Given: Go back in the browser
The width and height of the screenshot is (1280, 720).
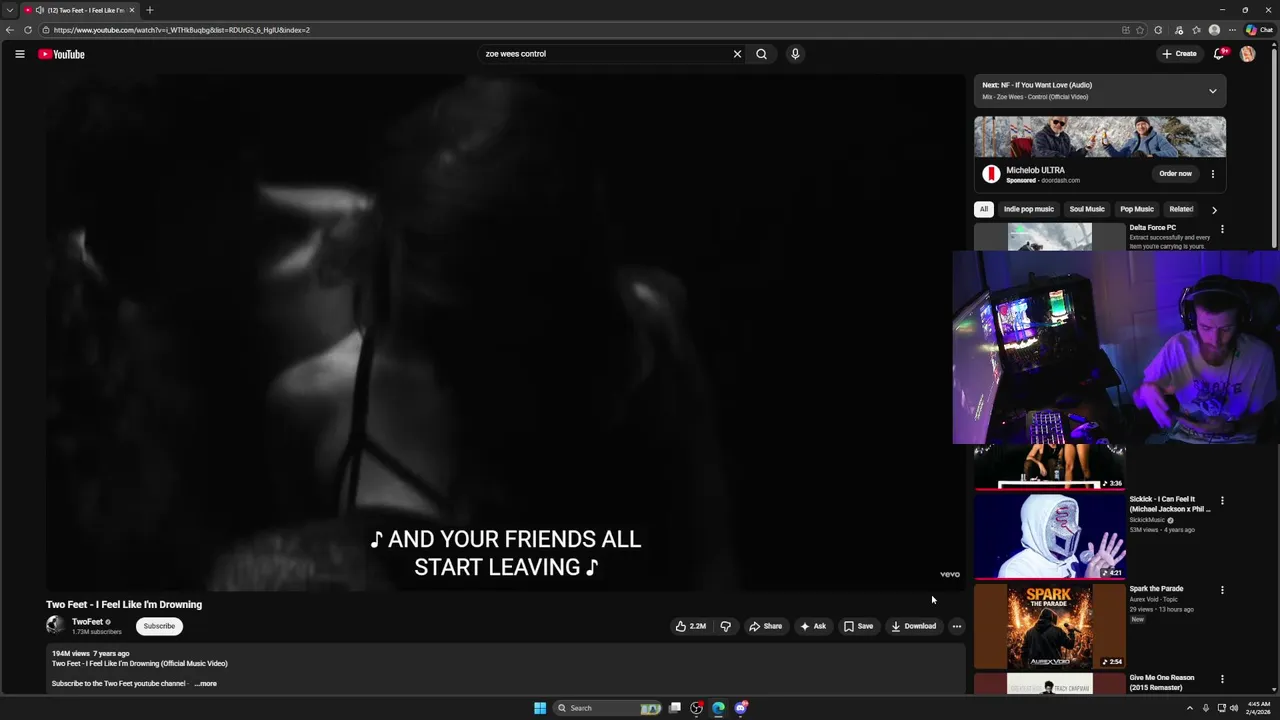Looking at the screenshot, I should pos(10,30).
